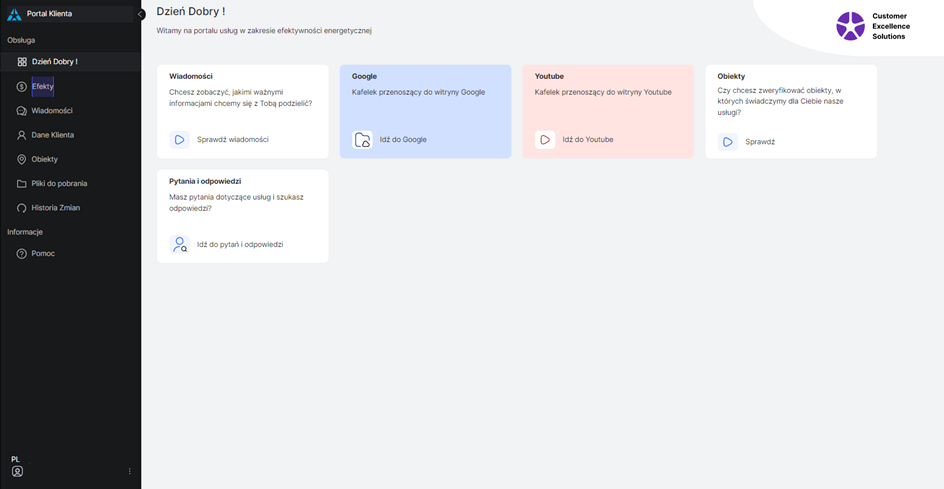
Task: Click the Pomoc question mark icon
Action: 22,254
